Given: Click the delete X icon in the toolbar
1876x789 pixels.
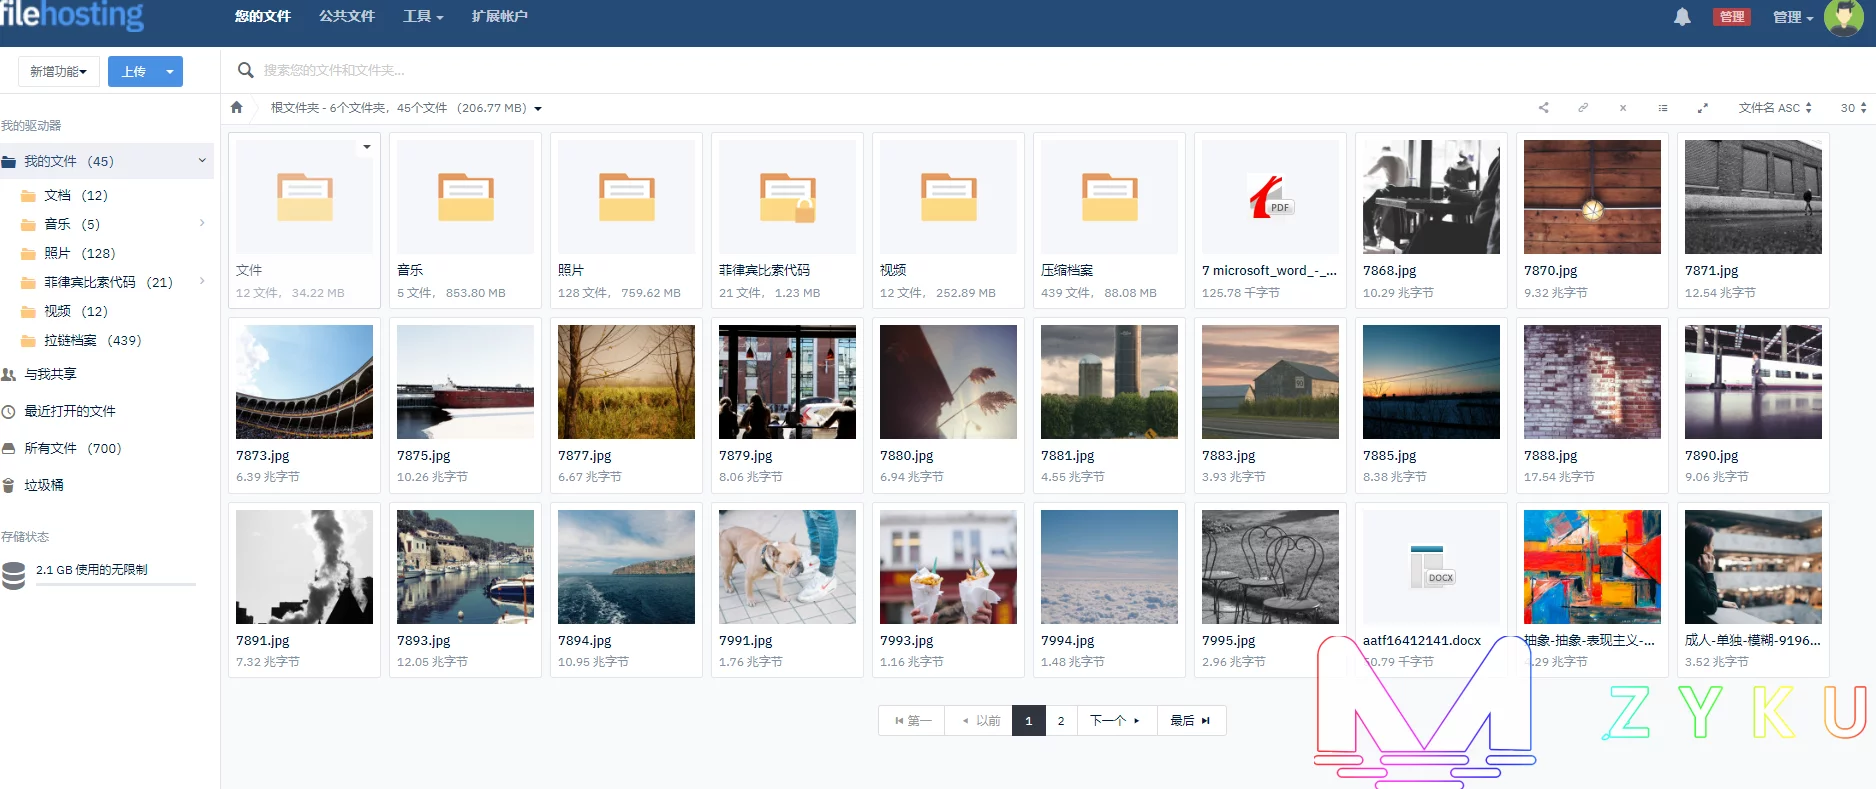Looking at the screenshot, I should pos(1623,108).
